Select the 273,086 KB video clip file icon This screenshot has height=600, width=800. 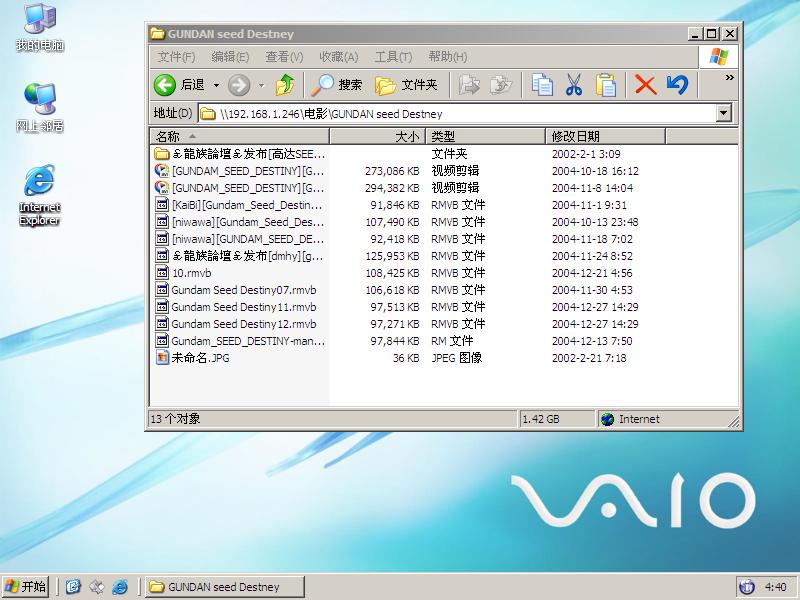162,171
